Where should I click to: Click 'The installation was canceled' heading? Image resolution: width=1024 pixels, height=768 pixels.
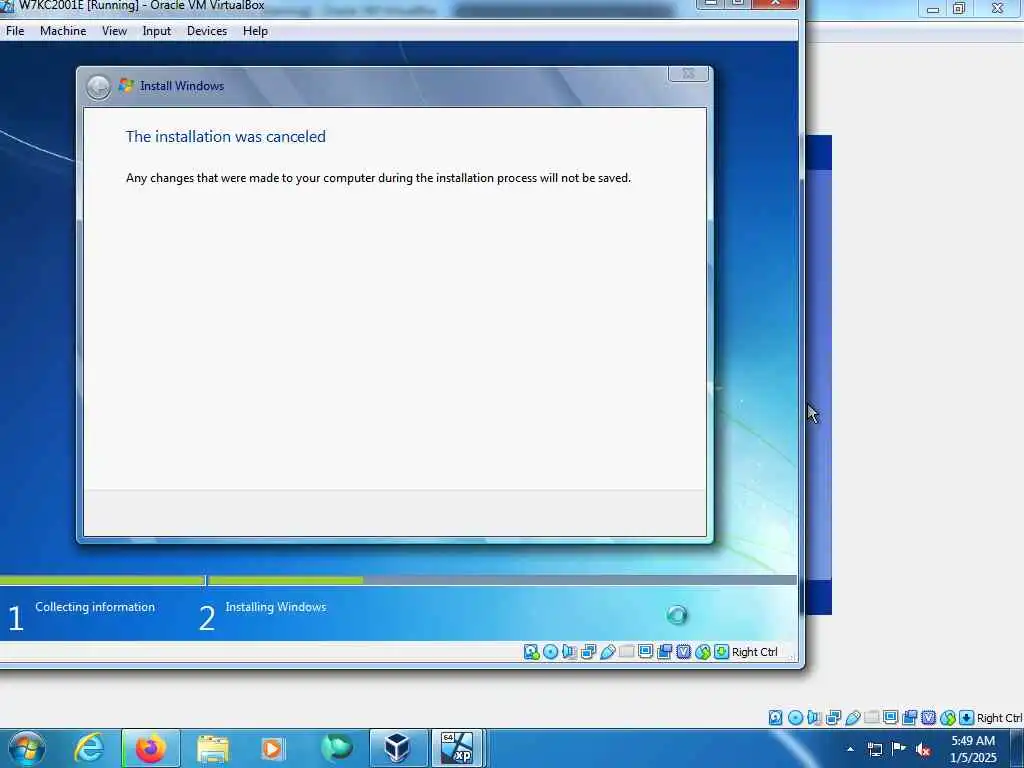pos(225,136)
